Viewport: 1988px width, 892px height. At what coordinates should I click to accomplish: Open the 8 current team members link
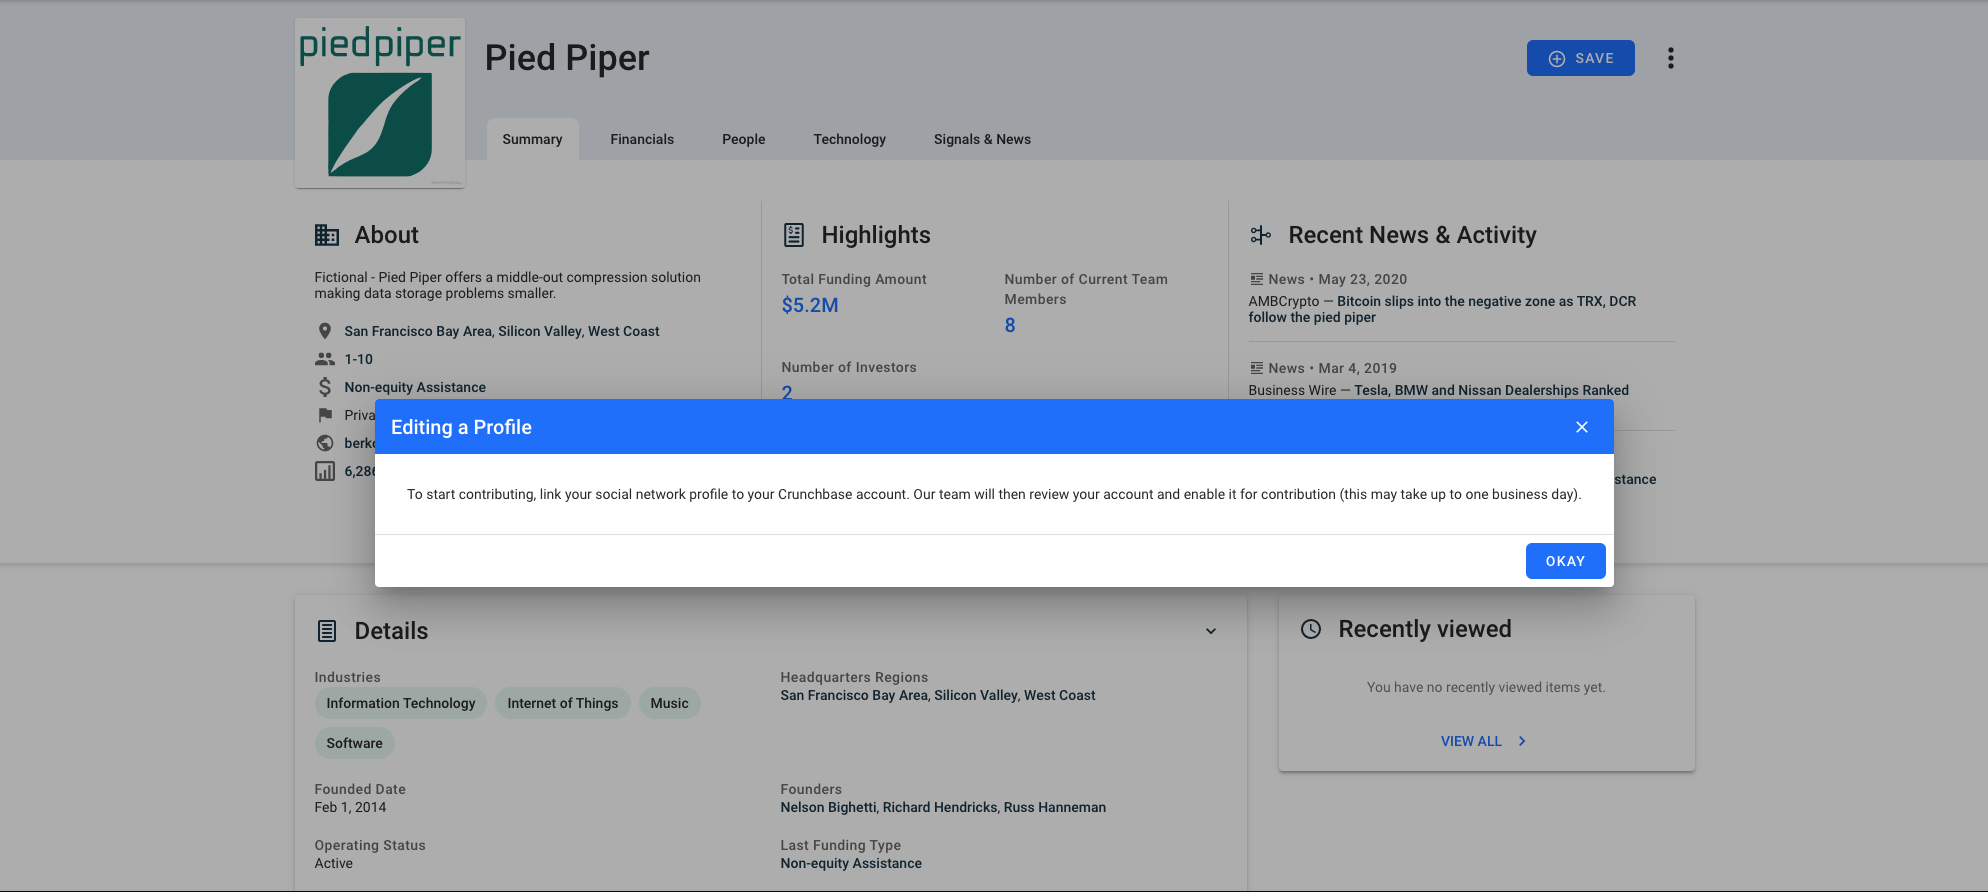[1010, 325]
